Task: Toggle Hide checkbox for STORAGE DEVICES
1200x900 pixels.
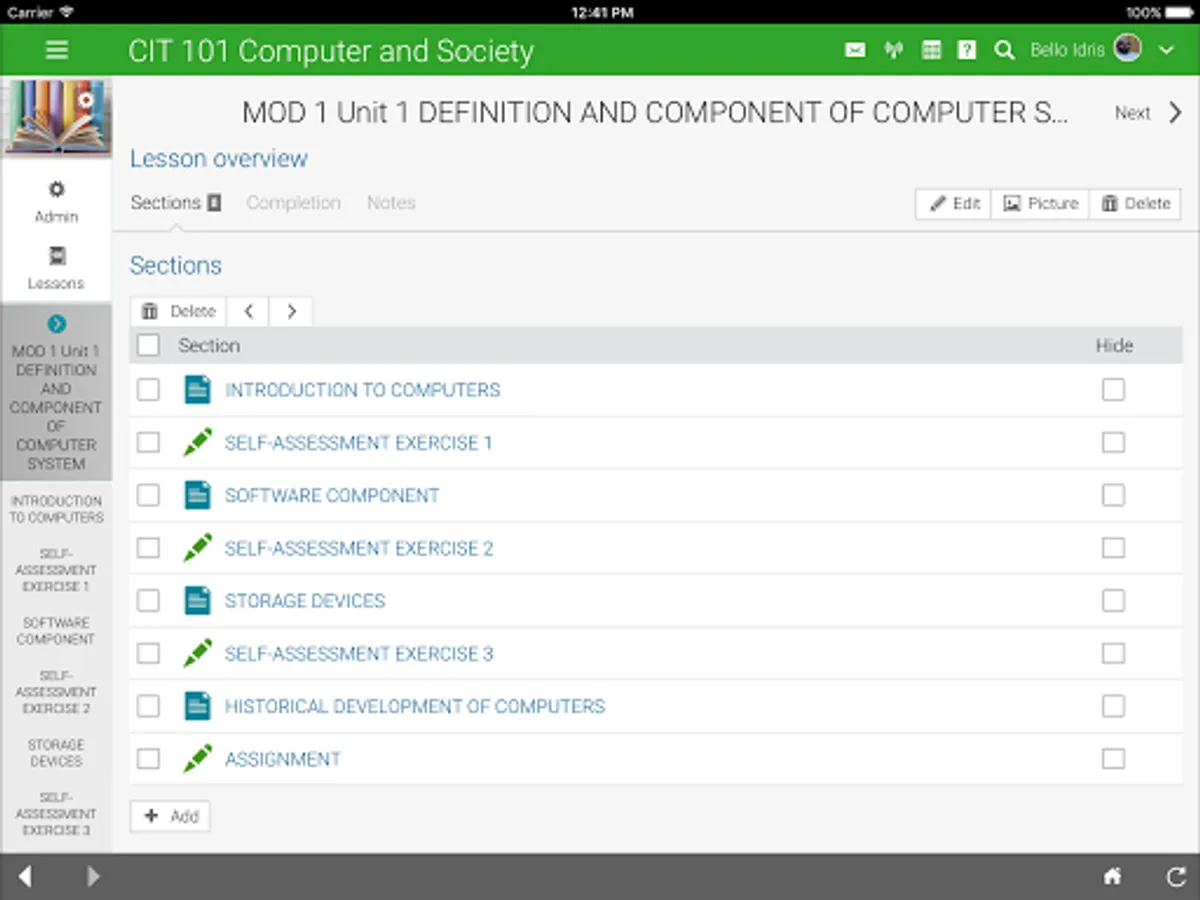Action: 1113,601
